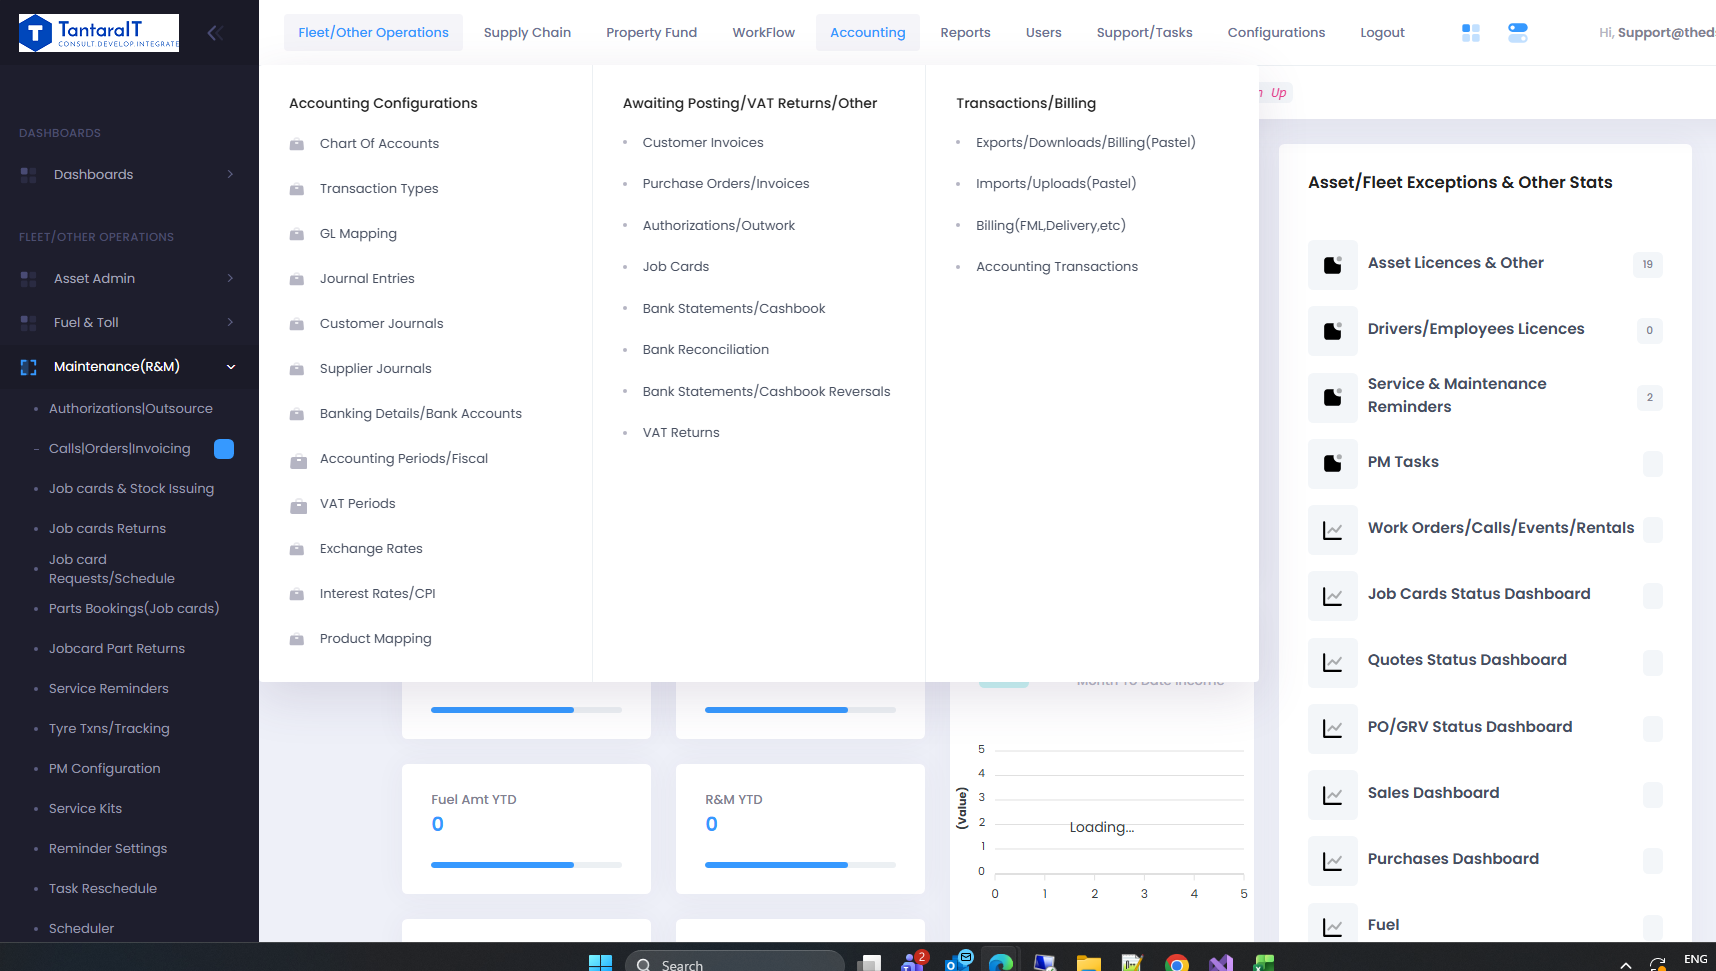Click the Quotes Status Dashboard chart icon
The width and height of the screenshot is (1716, 971).
[x=1333, y=662]
